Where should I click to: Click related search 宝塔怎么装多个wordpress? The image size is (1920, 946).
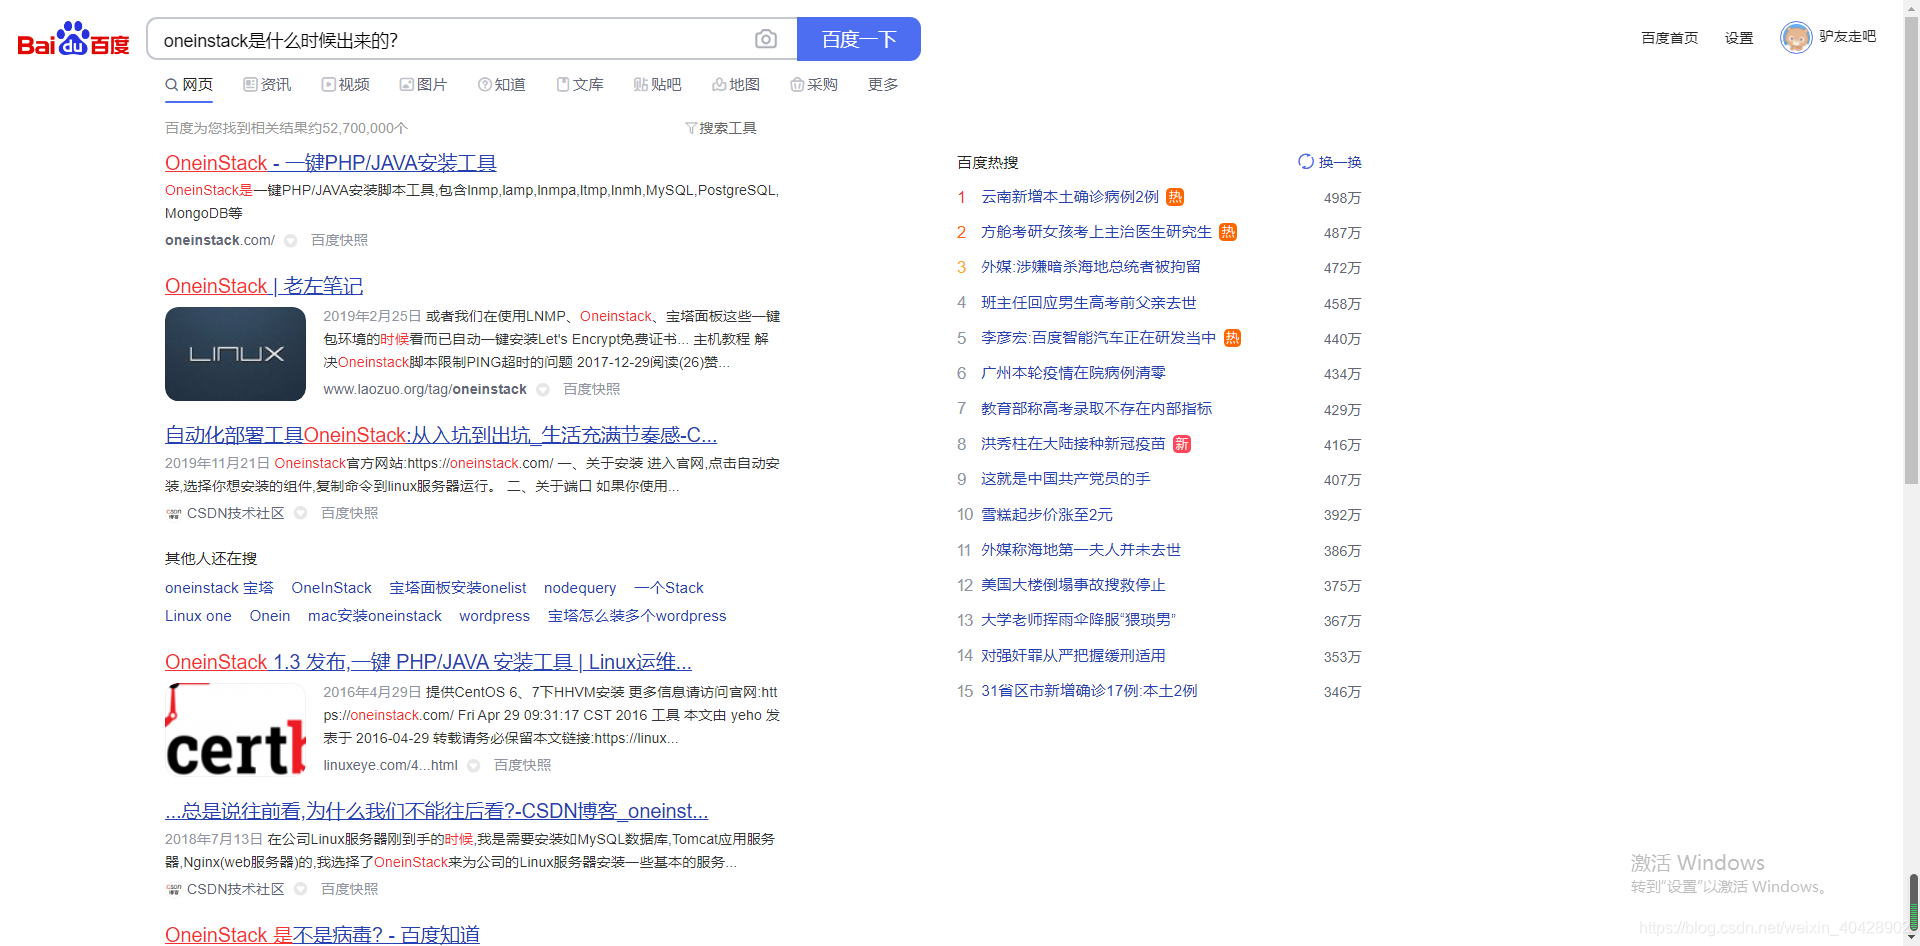click(x=637, y=616)
